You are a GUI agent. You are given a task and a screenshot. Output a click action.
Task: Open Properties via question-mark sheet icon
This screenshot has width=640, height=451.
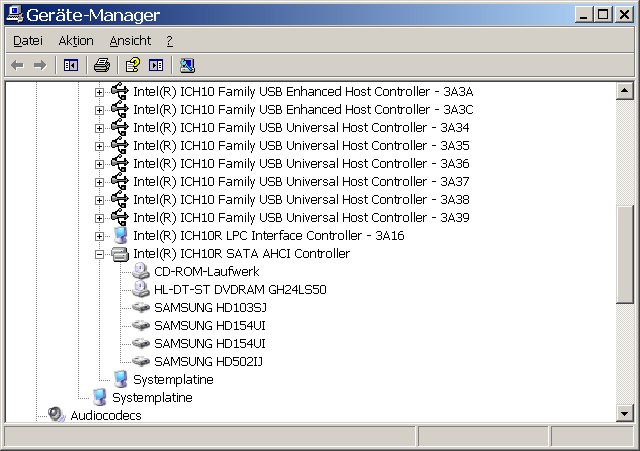point(132,65)
